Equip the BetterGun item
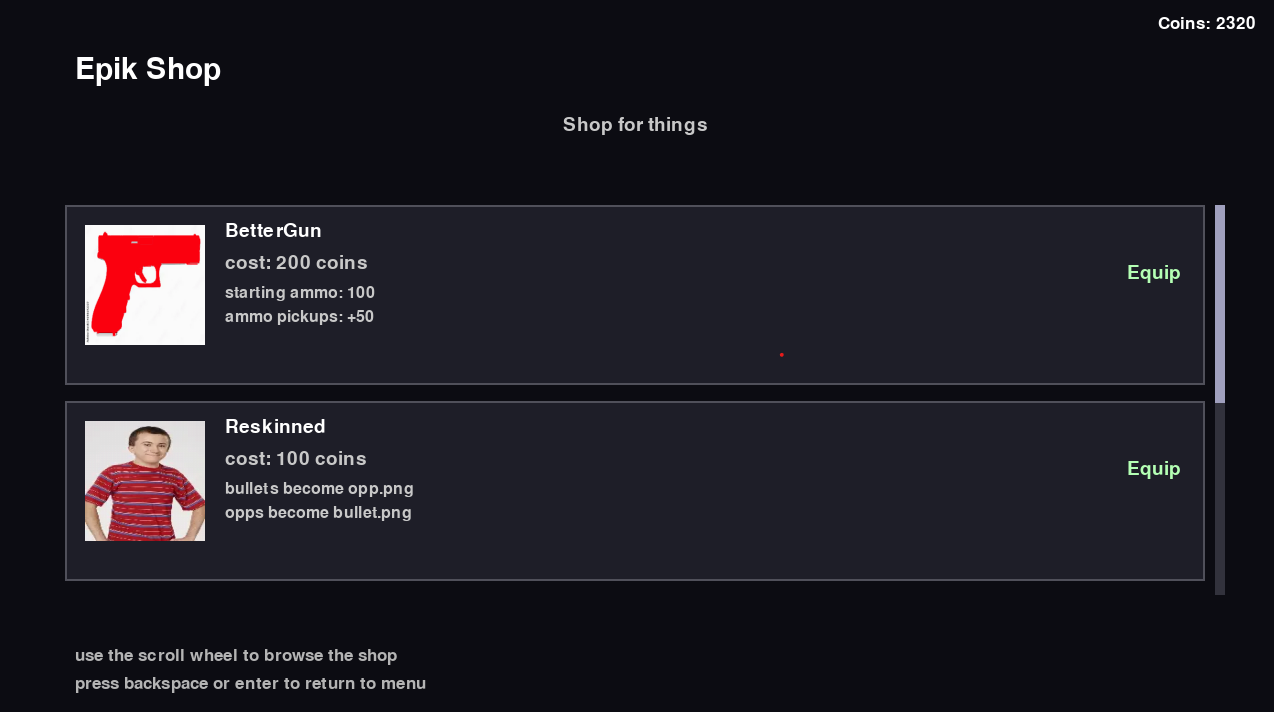Image resolution: width=1274 pixels, height=712 pixels. [x=1153, y=273]
